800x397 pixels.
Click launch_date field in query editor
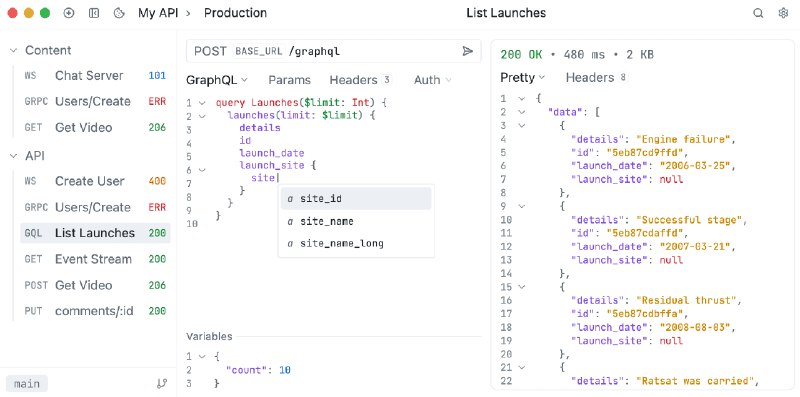[x=272, y=153]
